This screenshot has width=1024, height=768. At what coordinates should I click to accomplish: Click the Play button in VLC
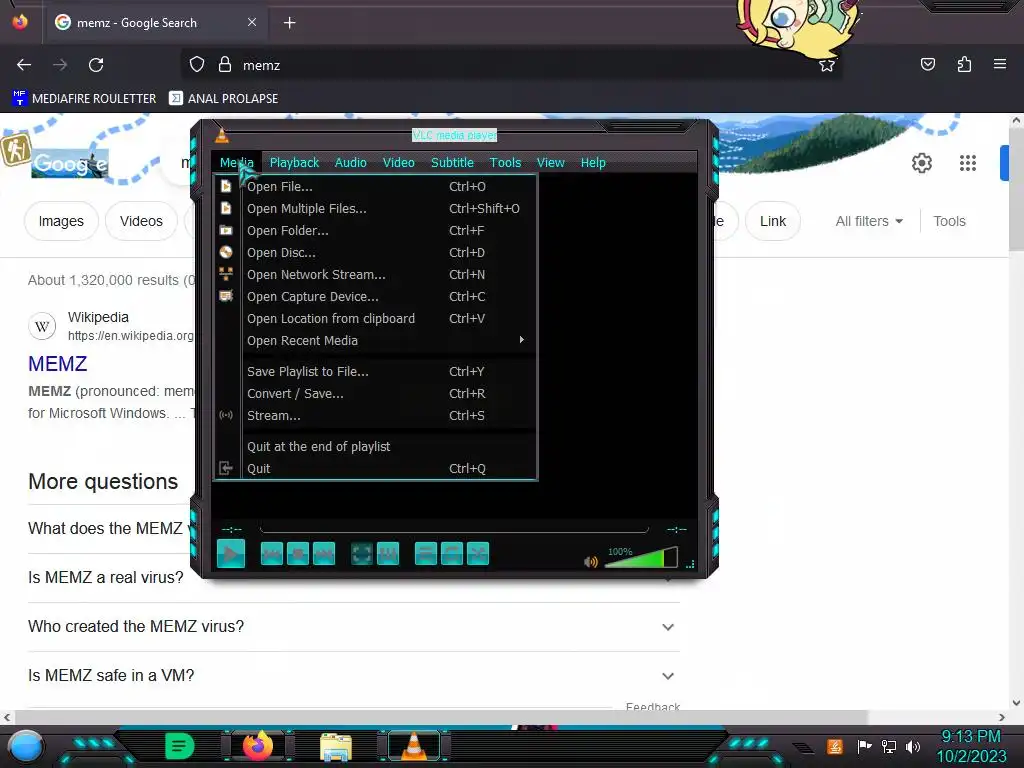pos(231,554)
